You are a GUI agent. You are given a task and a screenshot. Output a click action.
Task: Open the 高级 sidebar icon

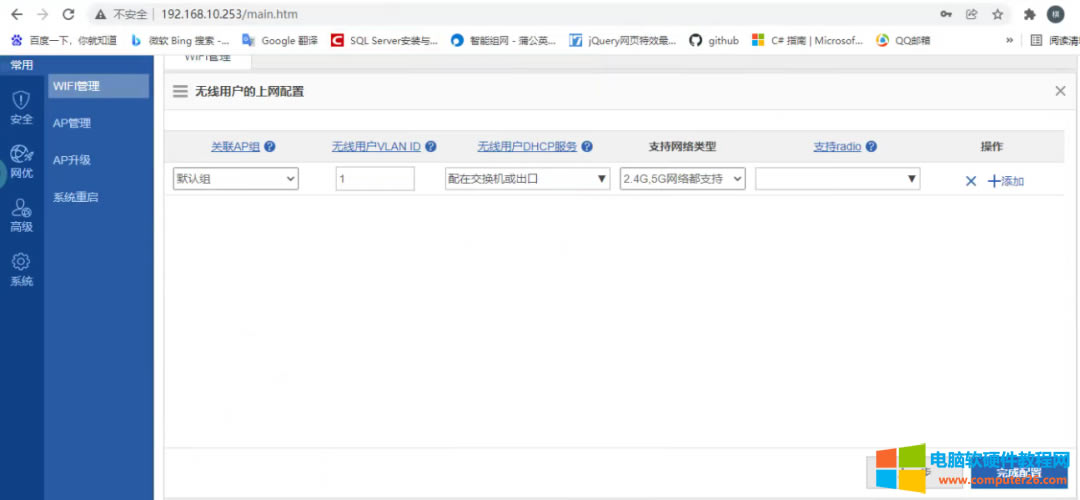[x=21, y=216]
